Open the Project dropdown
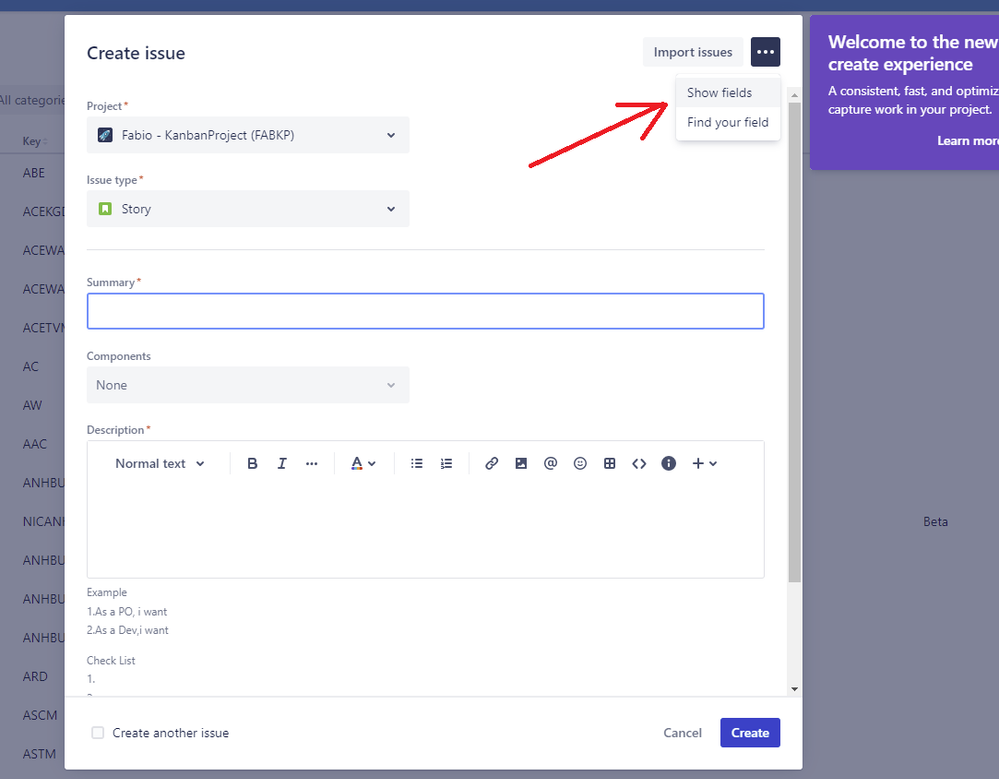 [248, 135]
